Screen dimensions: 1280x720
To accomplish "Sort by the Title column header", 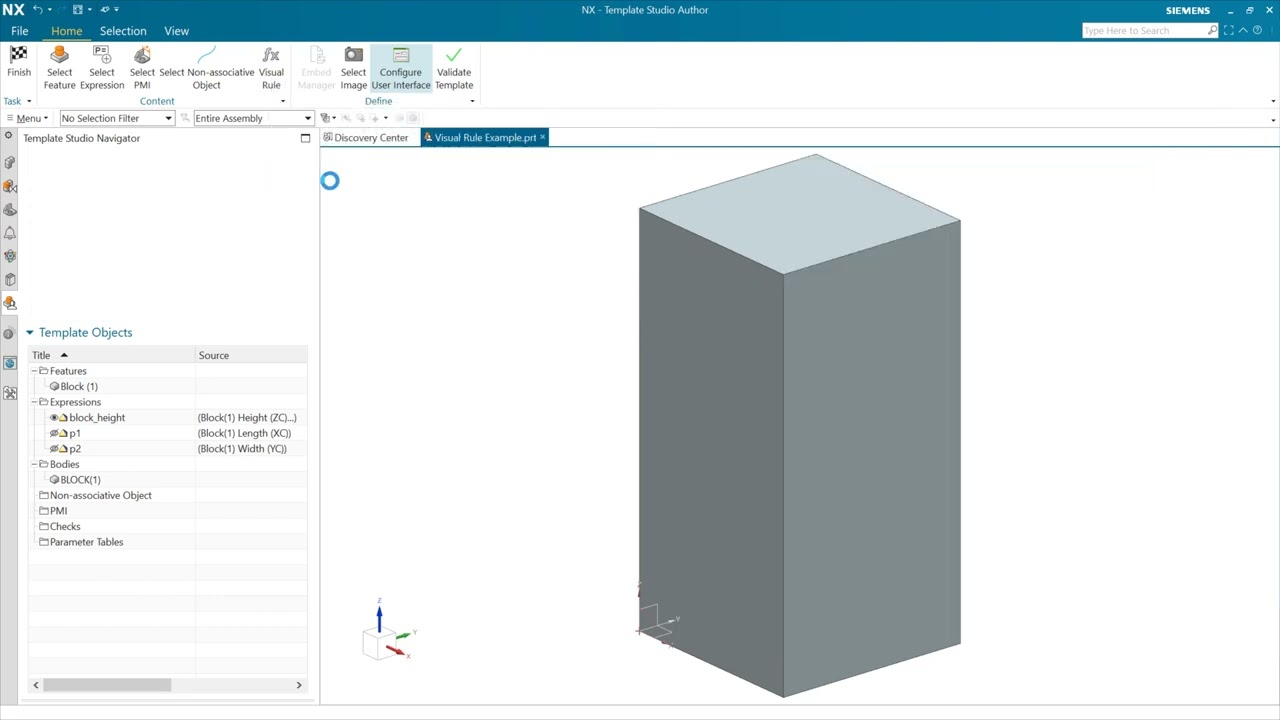I will point(112,355).
